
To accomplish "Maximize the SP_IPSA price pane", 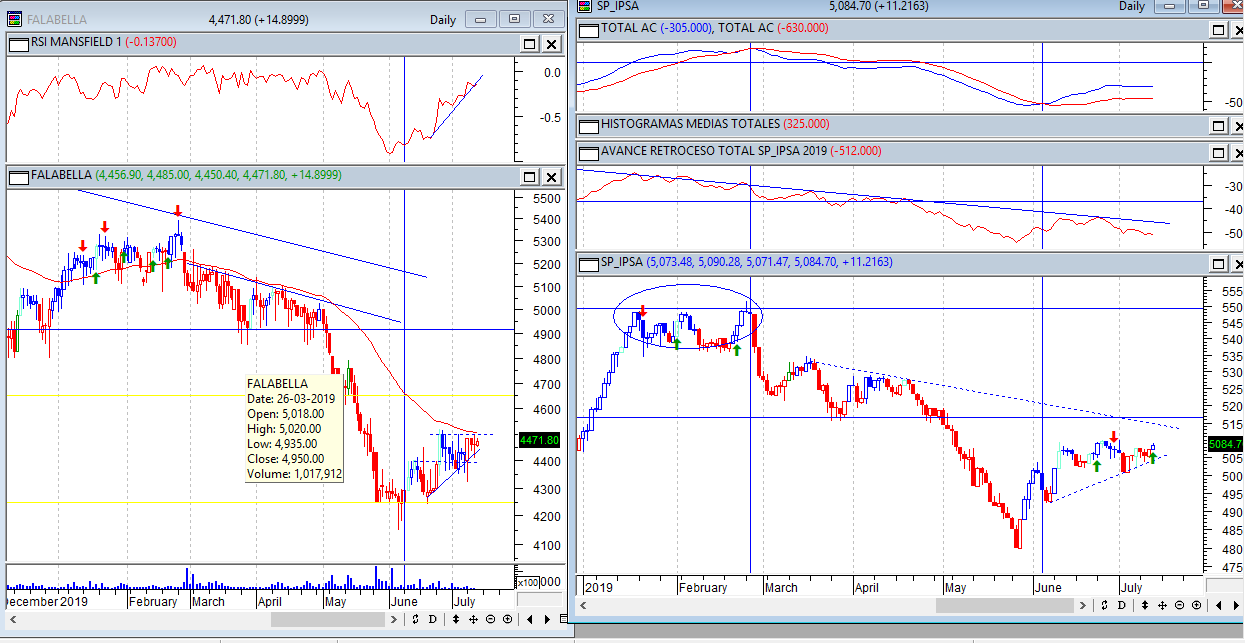I will pos(1218,264).
